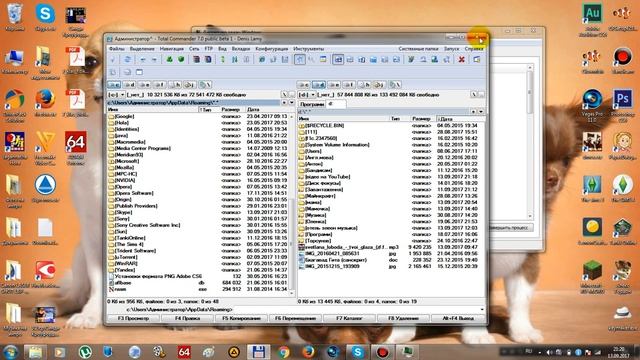This screenshot has width=640, height=360.
Task: Select the [Mozilla] folder in left panel
Action: [124, 167]
